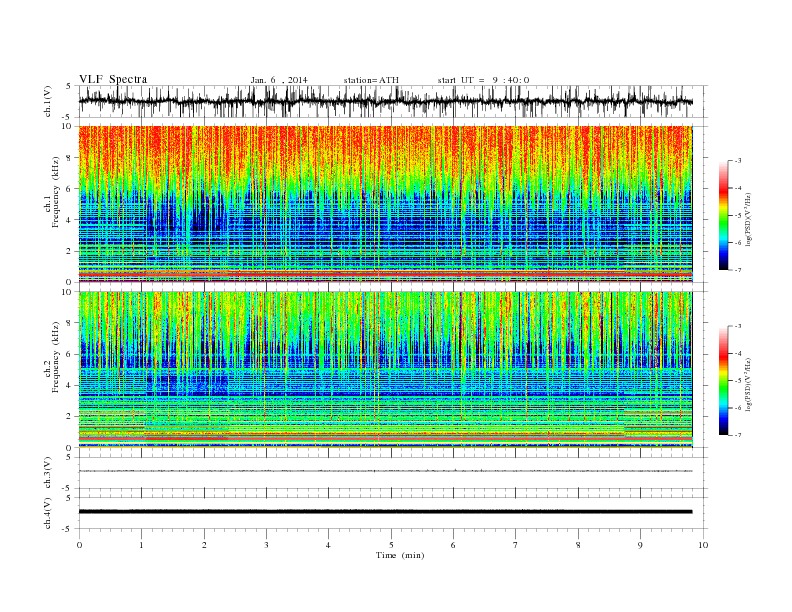Click the 'Time (min)' axis title

pyautogui.click(x=400, y=555)
